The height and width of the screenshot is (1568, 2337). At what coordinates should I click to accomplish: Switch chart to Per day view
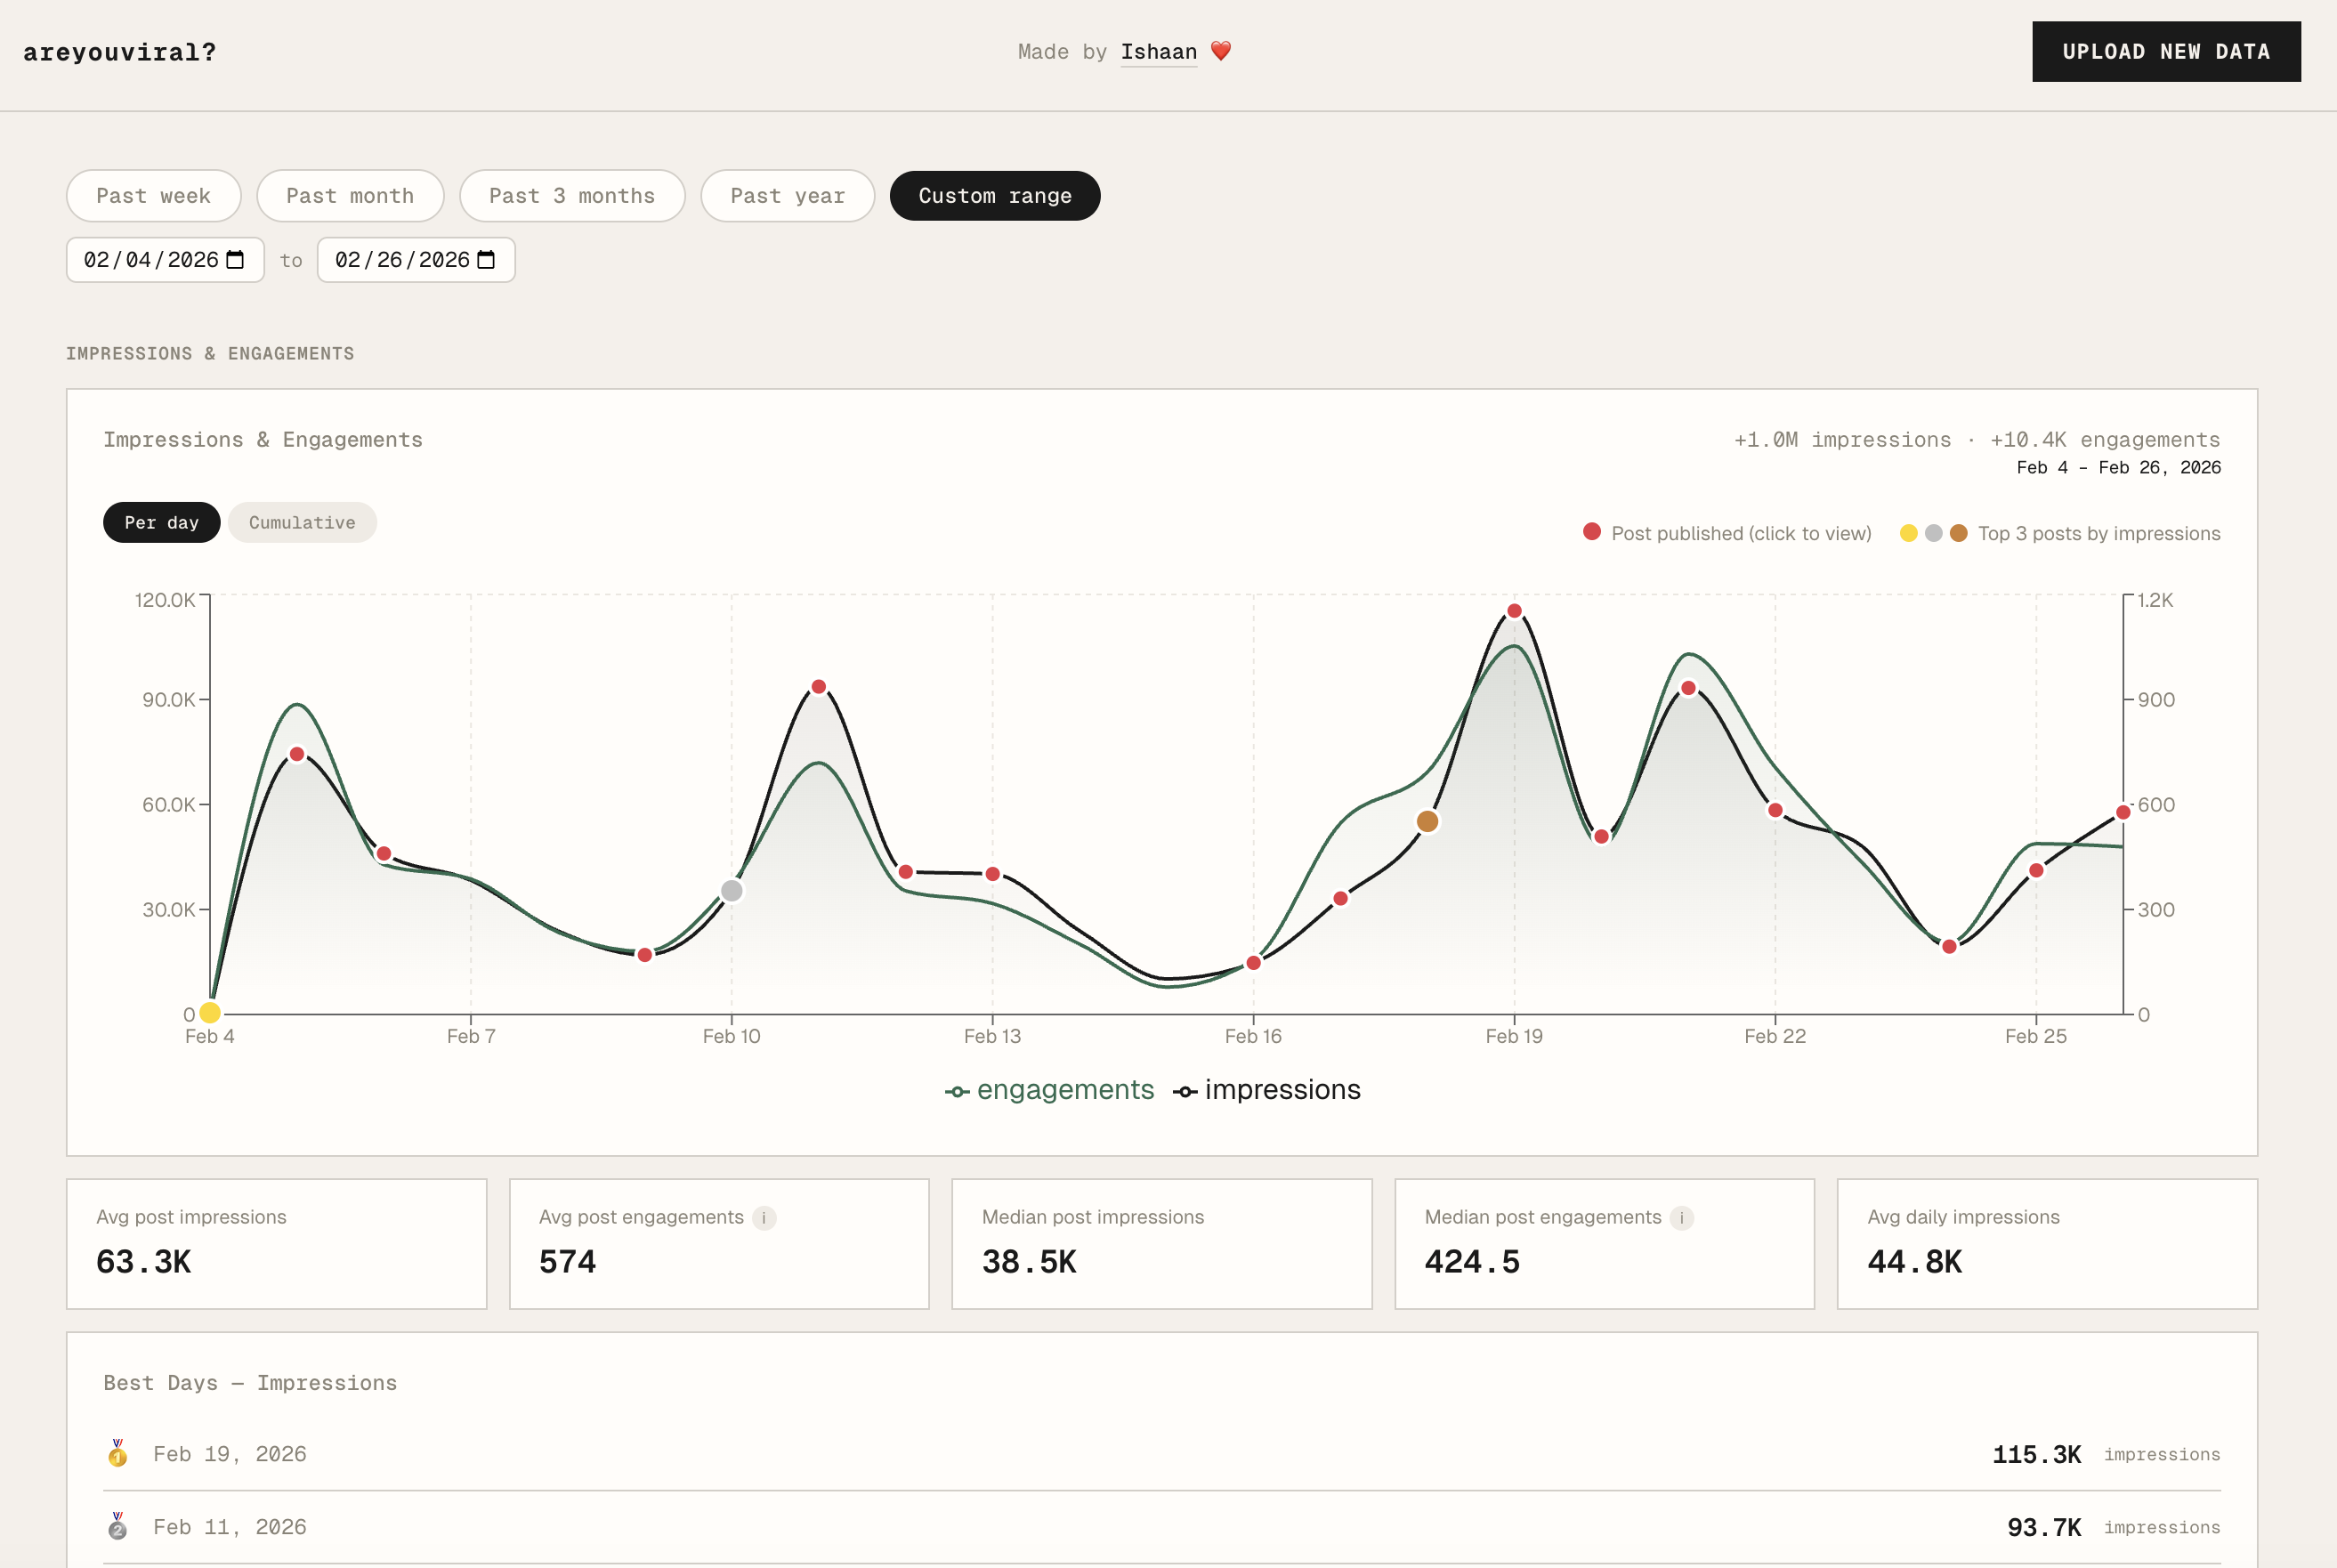click(162, 523)
